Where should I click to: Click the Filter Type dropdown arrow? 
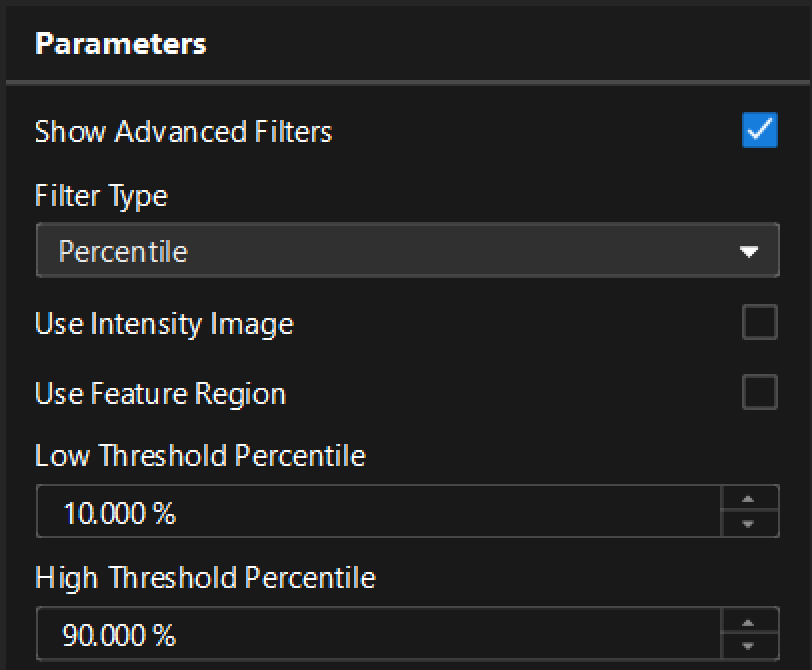coord(749,252)
